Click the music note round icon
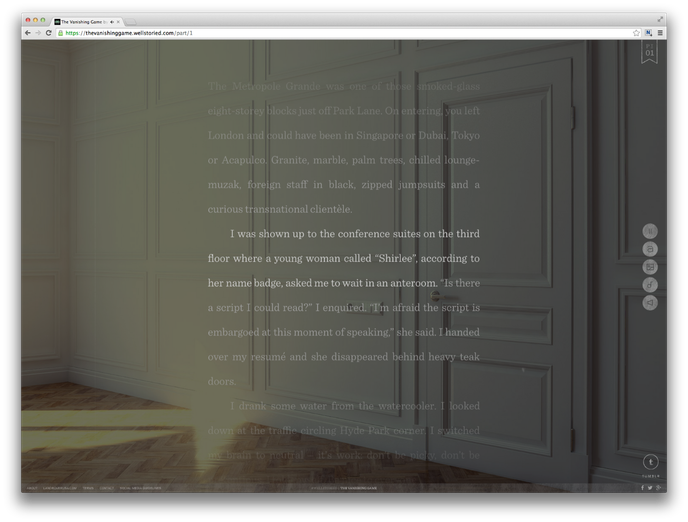The image size is (688, 522). click(649, 285)
